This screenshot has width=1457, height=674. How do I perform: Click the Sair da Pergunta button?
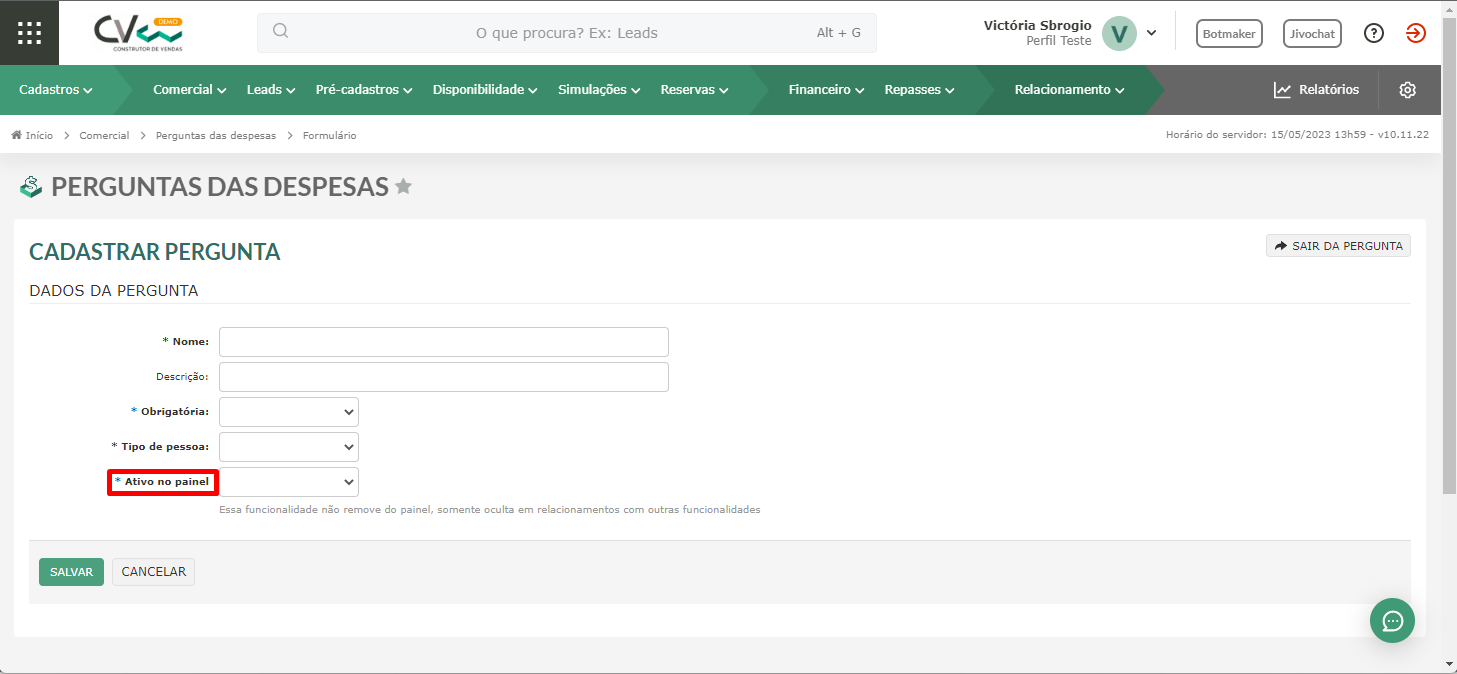(x=1338, y=246)
